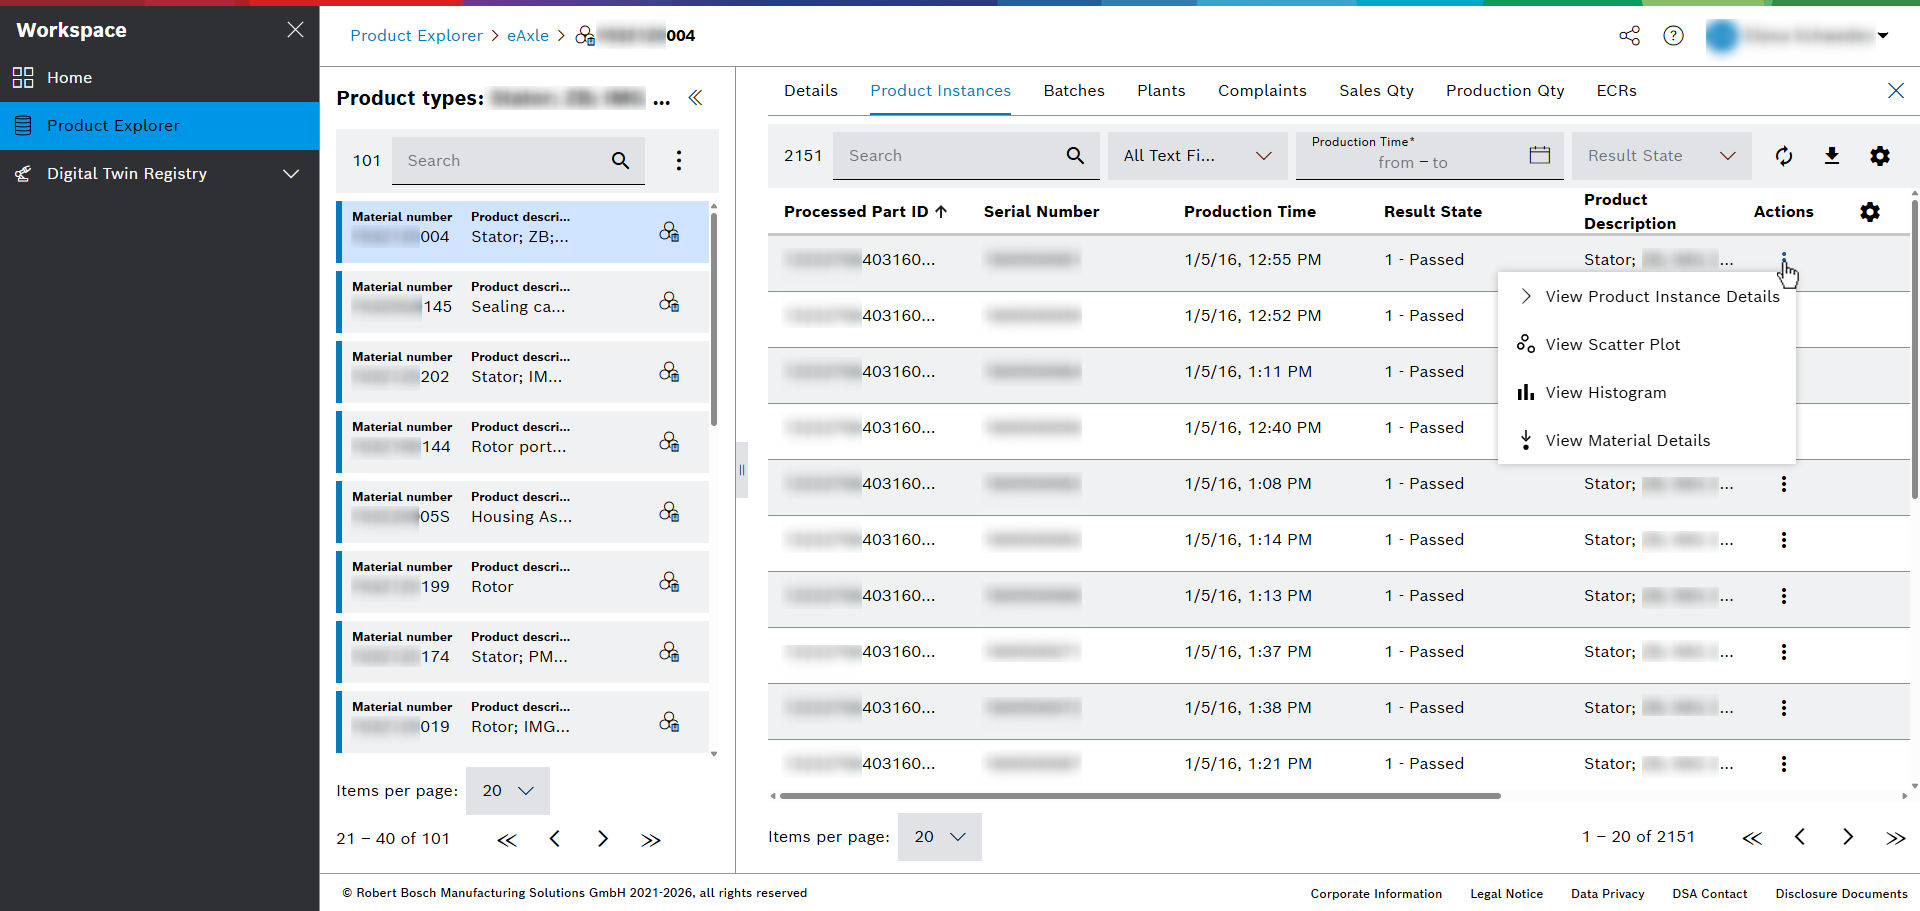Download the product instances list
The image size is (1920, 911).
(1832, 156)
